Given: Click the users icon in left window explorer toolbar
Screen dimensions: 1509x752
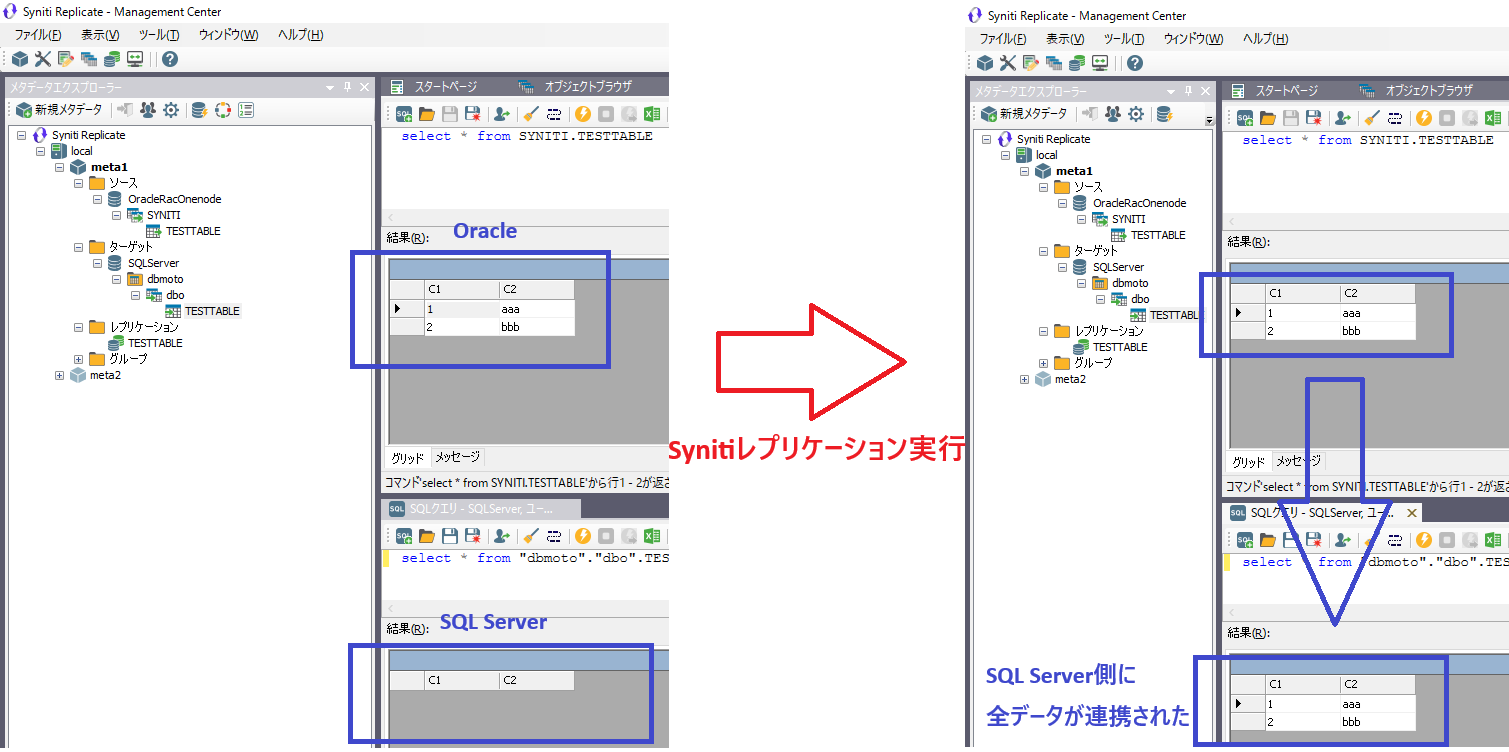Looking at the screenshot, I should [x=148, y=110].
